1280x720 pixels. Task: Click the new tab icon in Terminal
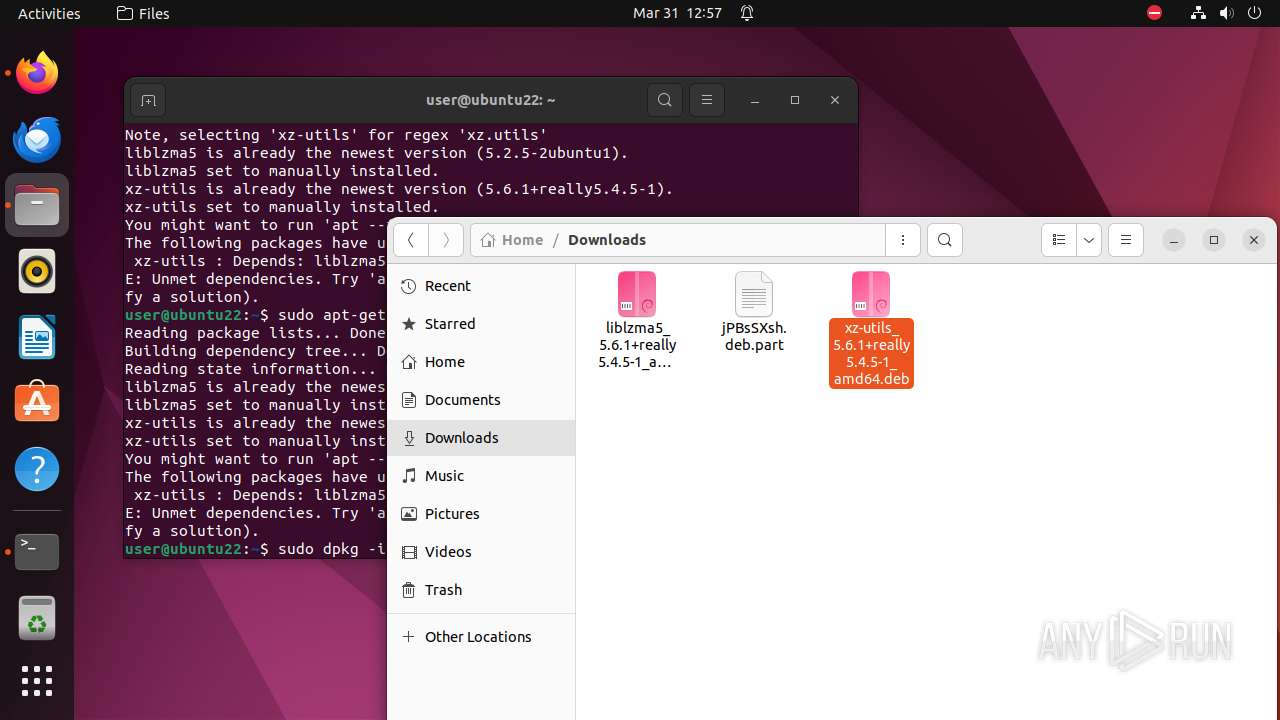pyautogui.click(x=148, y=100)
